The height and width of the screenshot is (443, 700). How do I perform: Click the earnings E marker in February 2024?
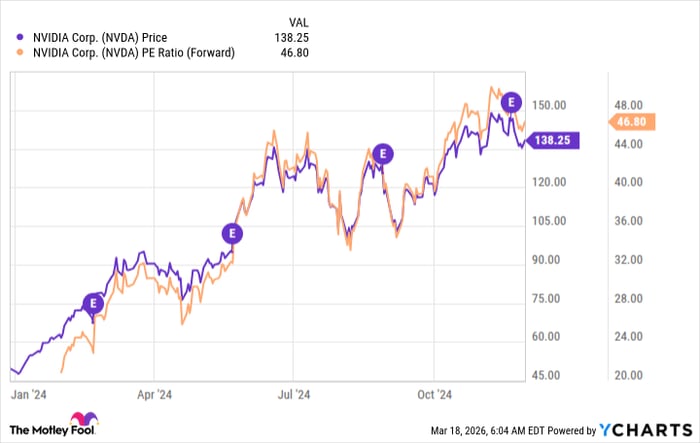[95, 301]
